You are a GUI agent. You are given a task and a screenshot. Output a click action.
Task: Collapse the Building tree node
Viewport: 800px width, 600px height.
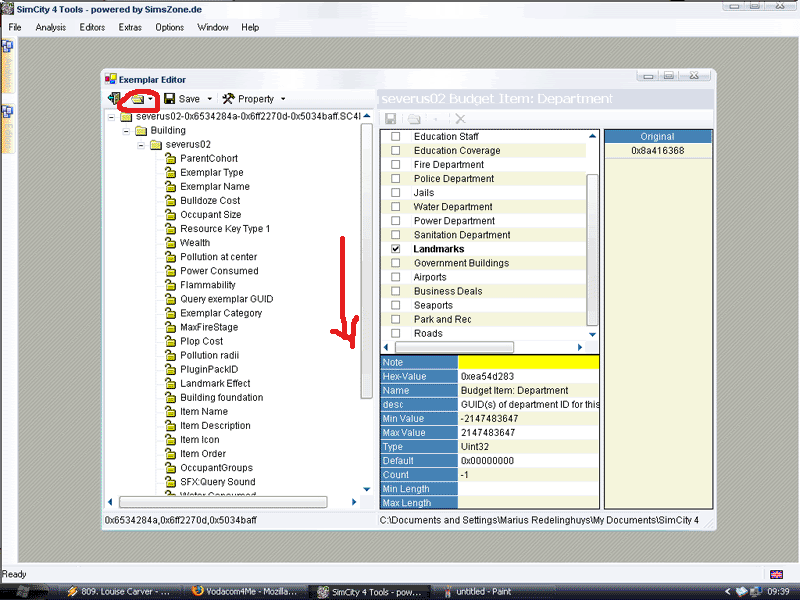tap(127, 131)
